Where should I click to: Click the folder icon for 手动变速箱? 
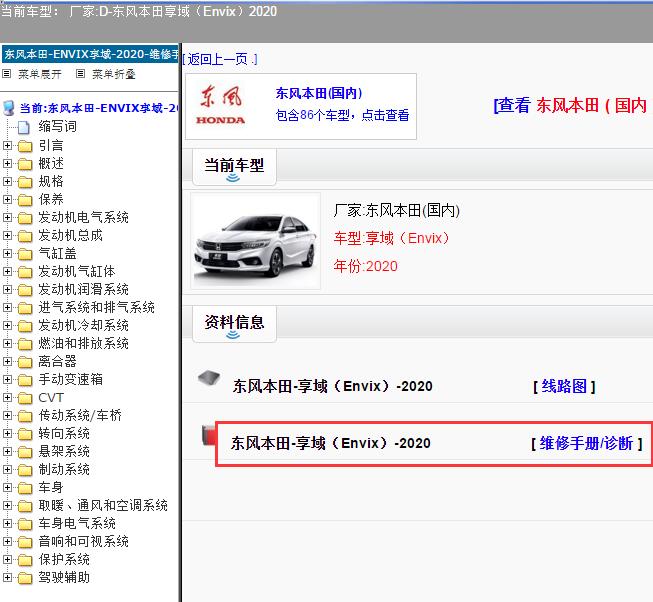(x=25, y=380)
